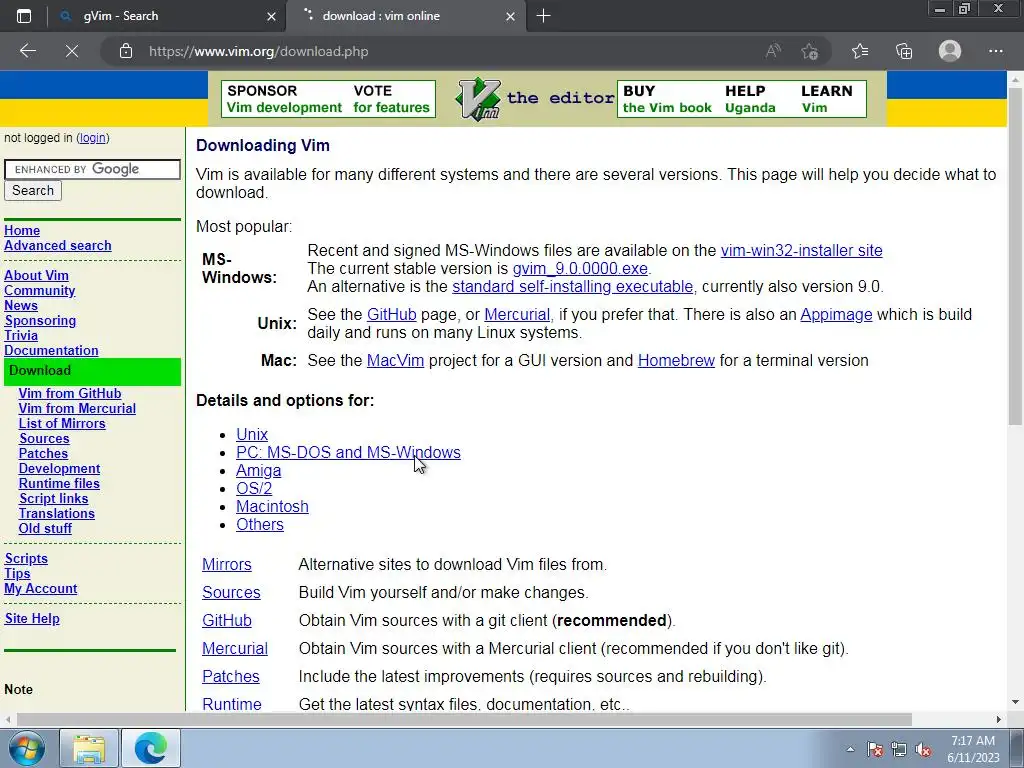Download gvim_9.0.0000.exe link
This screenshot has width=1024, height=768.
pyautogui.click(x=580, y=269)
